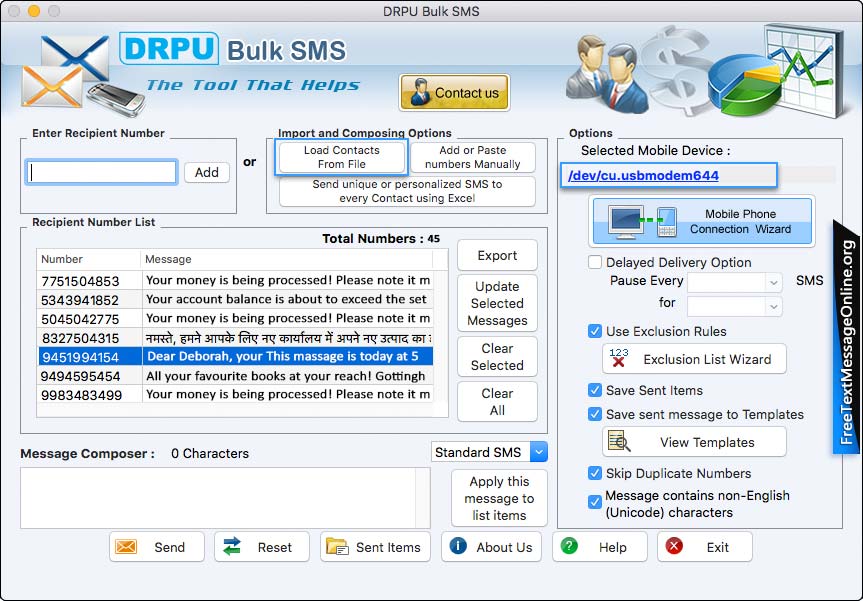Click the 'All your favourite books' message cell
The height and width of the screenshot is (601, 863).
pos(287,376)
